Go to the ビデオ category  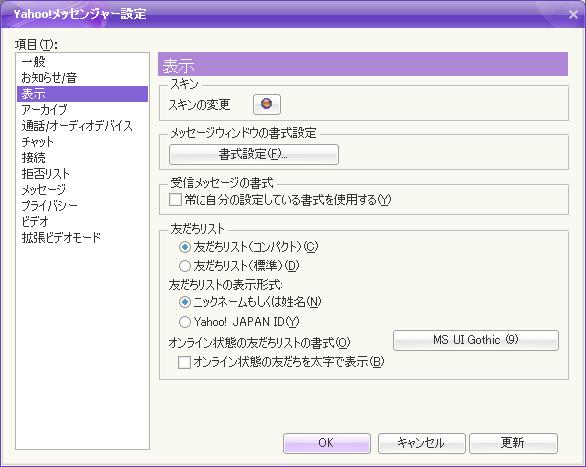pos(82,222)
